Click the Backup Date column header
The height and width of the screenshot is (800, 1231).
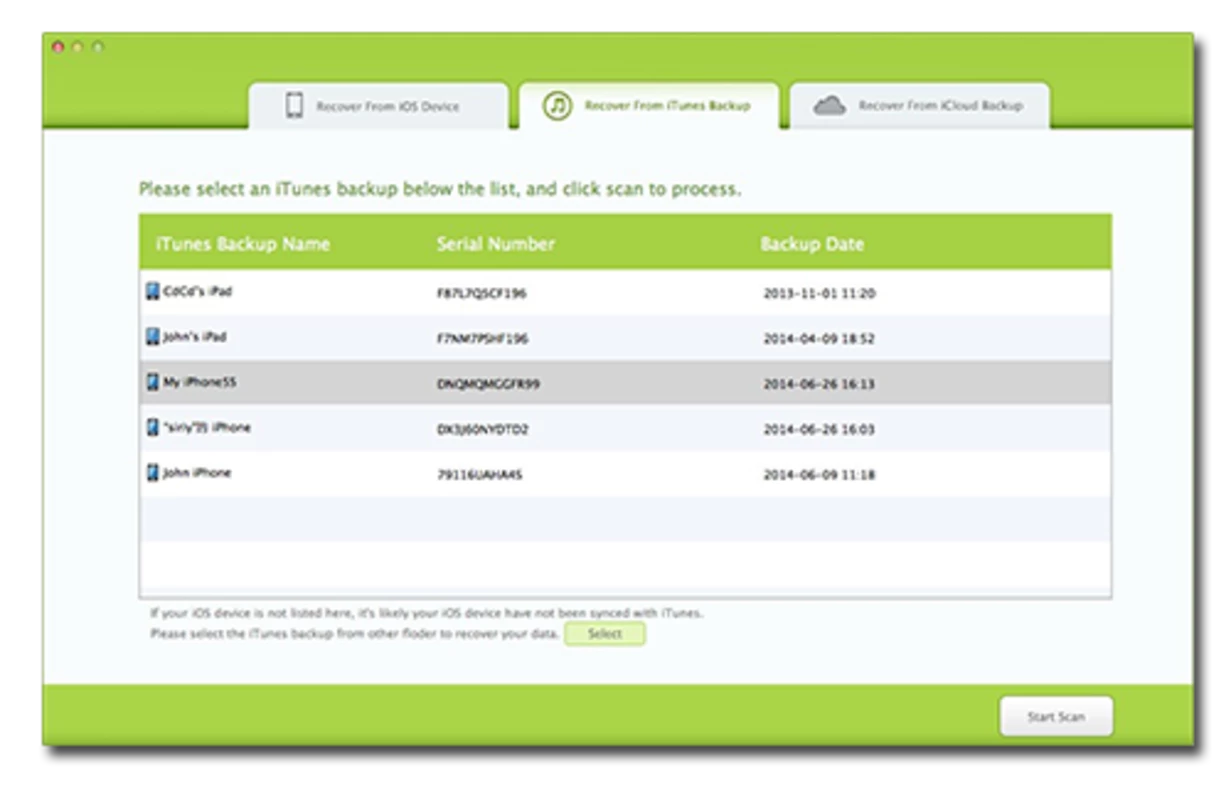[x=812, y=244]
